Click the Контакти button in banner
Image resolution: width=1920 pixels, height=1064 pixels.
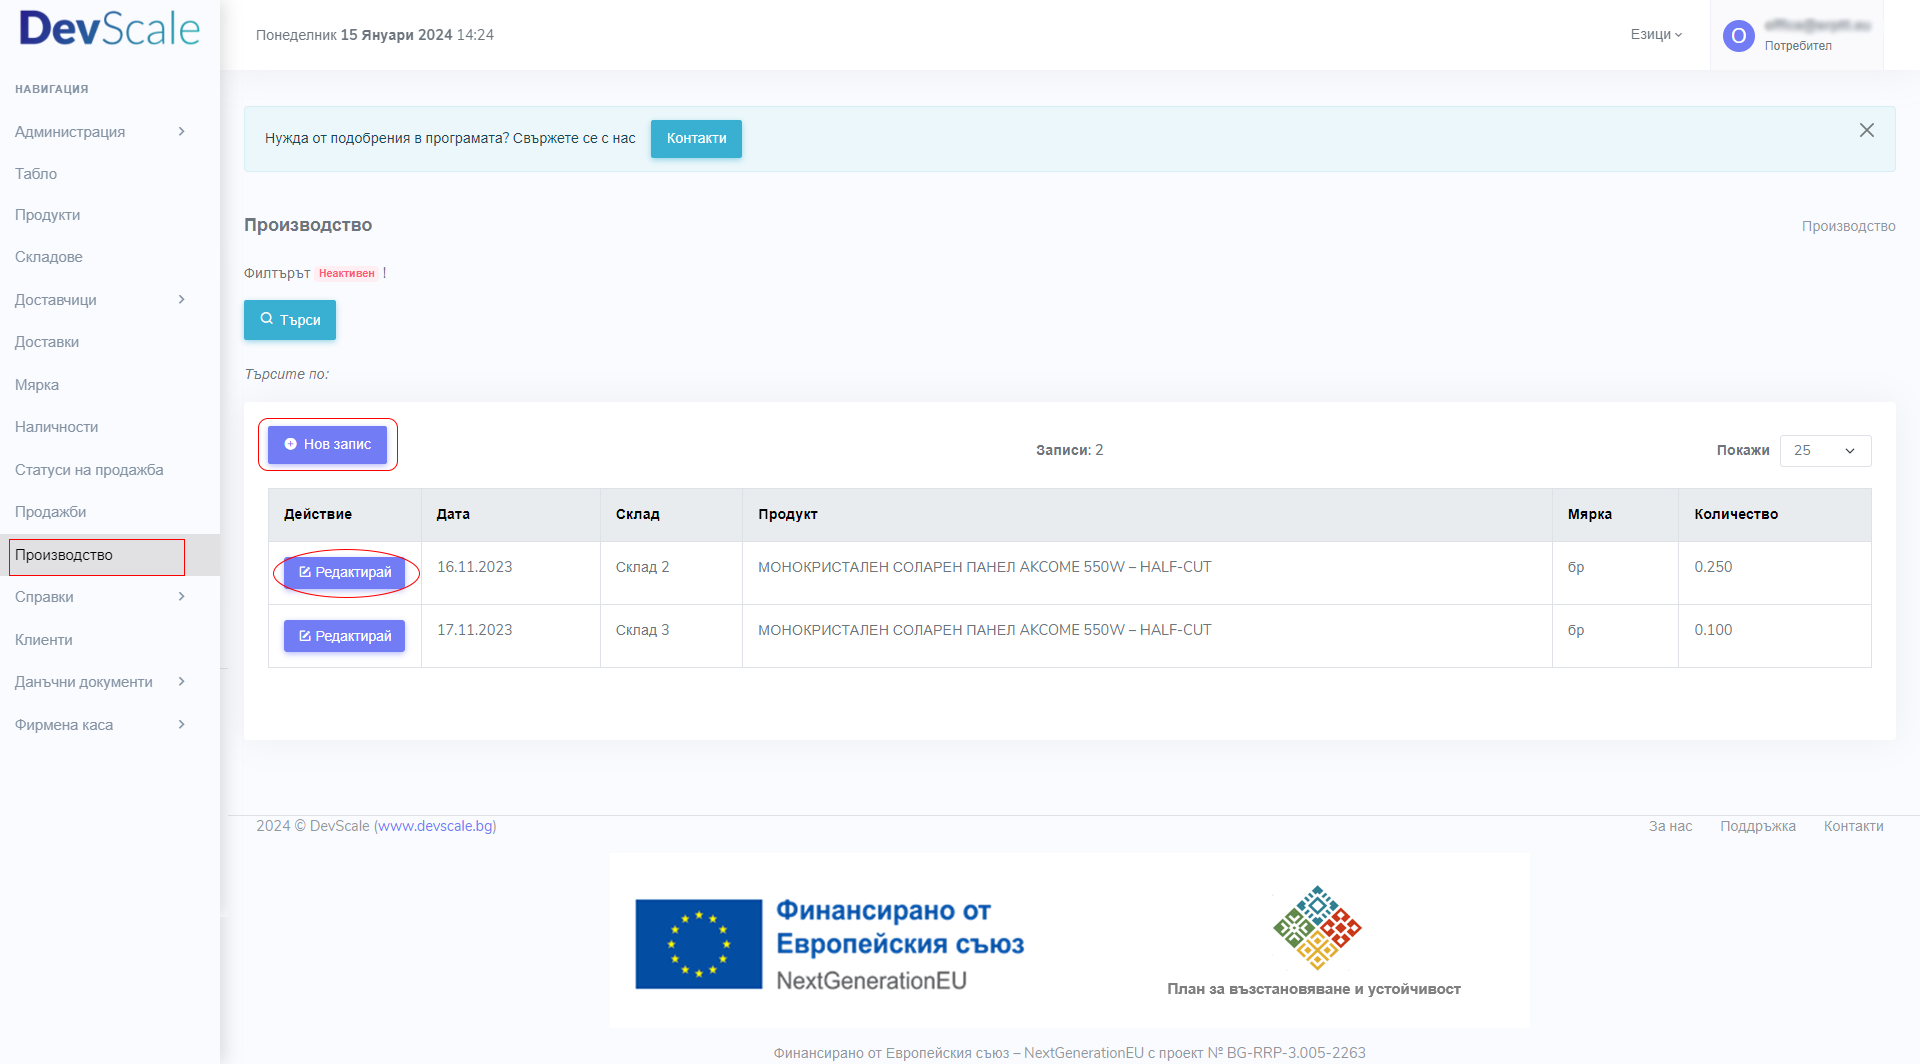pos(696,139)
